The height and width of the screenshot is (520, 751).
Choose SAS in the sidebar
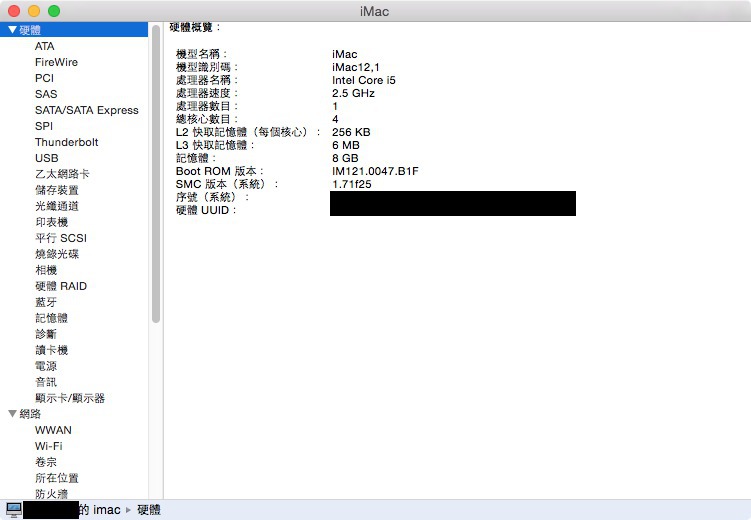[46, 94]
